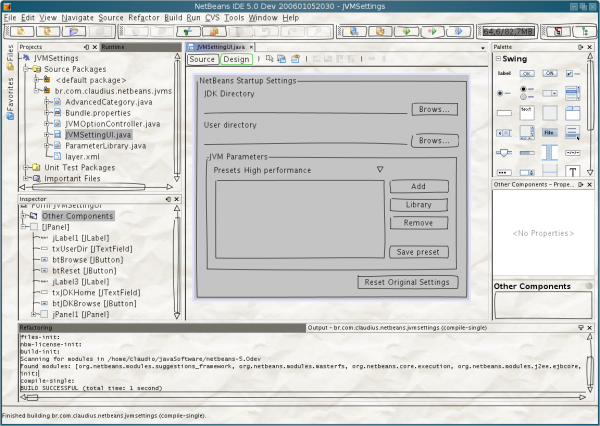Open the Refactor menu
Image resolution: width=600 pixels, height=426 pixels.
click(x=144, y=18)
